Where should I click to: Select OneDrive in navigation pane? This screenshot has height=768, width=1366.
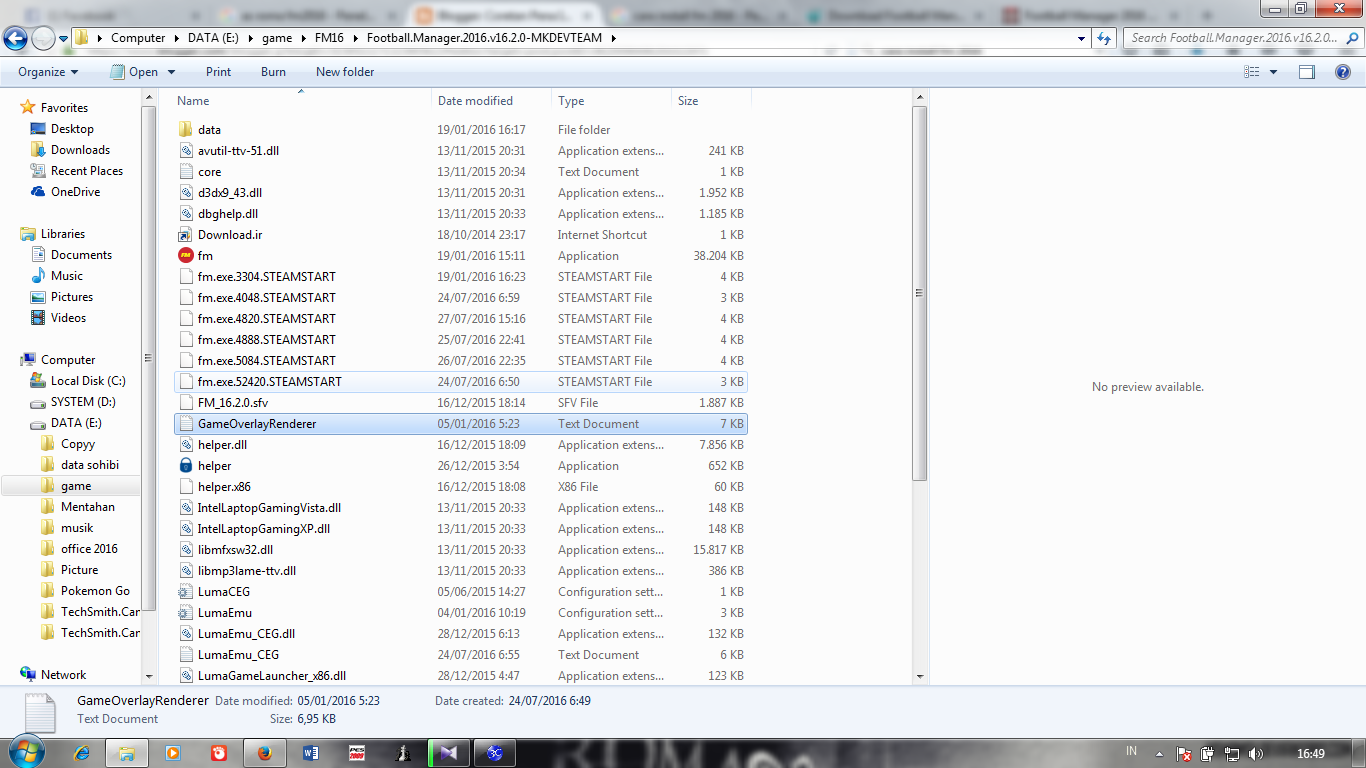coord(75,192)
